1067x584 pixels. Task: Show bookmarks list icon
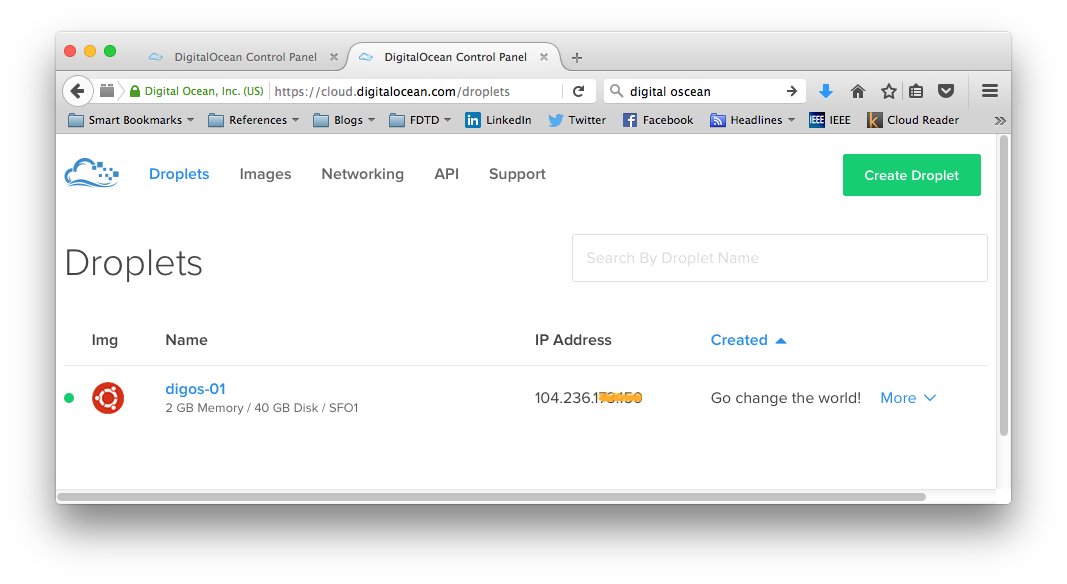[x=916, y=91]
